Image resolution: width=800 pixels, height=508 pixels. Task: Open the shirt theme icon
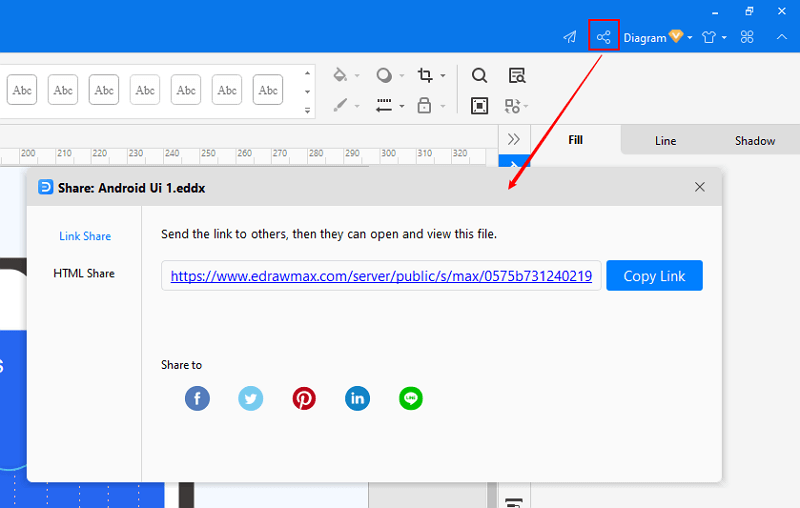[709, 37]
